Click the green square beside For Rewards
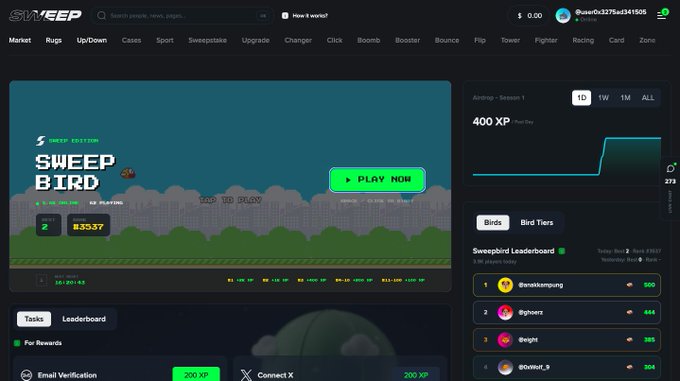Image resolution: width=680 pixels, height=381 pixels. [17, 343]
